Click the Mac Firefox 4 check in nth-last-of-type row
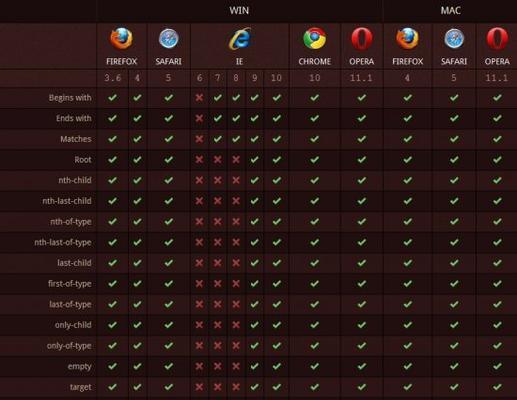Screen dimensions: 517x400 pyautogui.click(x=407, y=242)
